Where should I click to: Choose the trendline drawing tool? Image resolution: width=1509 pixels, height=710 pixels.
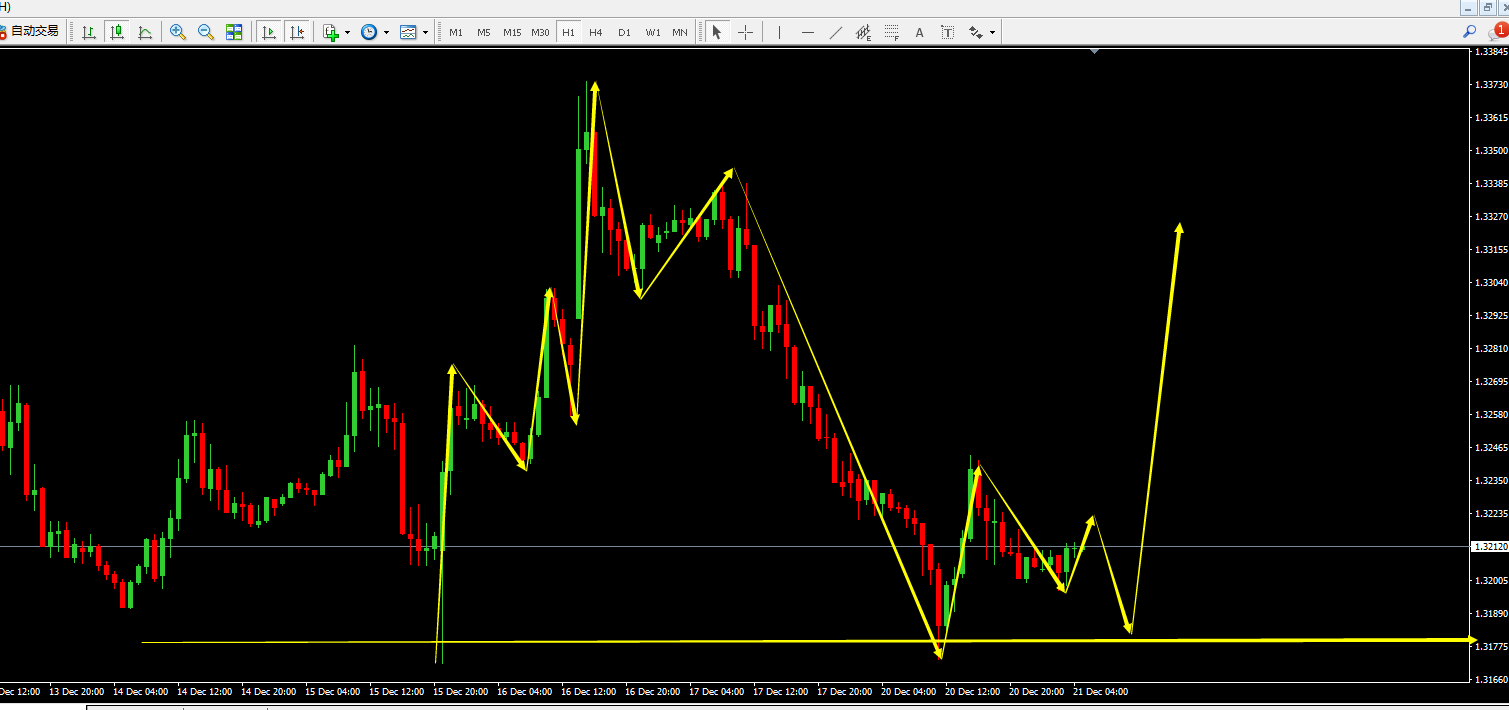[x=835, y=32]
